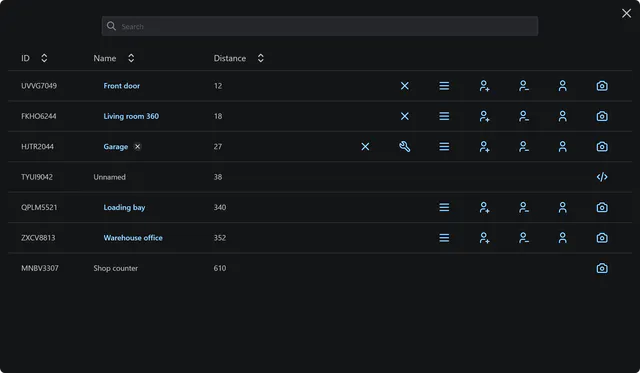
Task: Open the Loading bay link
Action: [x=124, y=207]
